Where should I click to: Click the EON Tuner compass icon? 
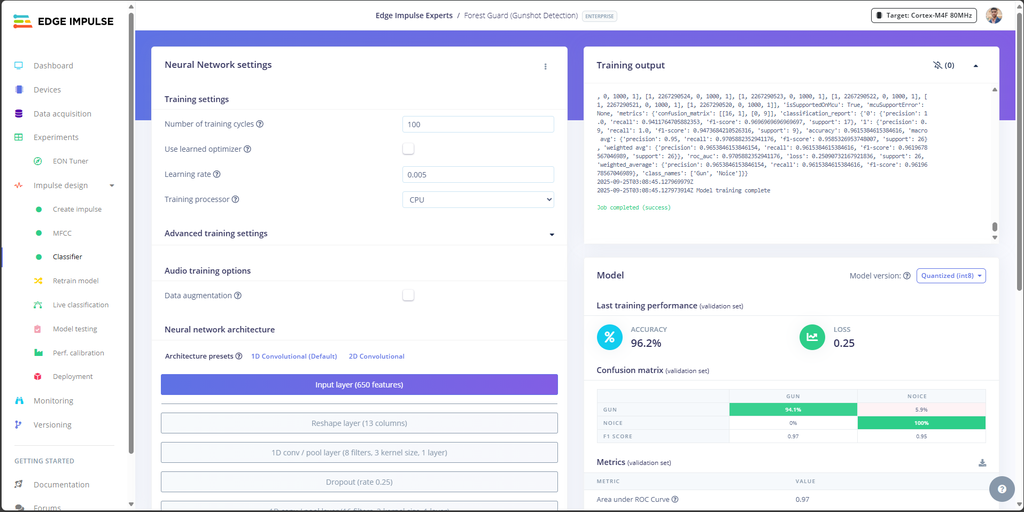click(x=38, y=161)
